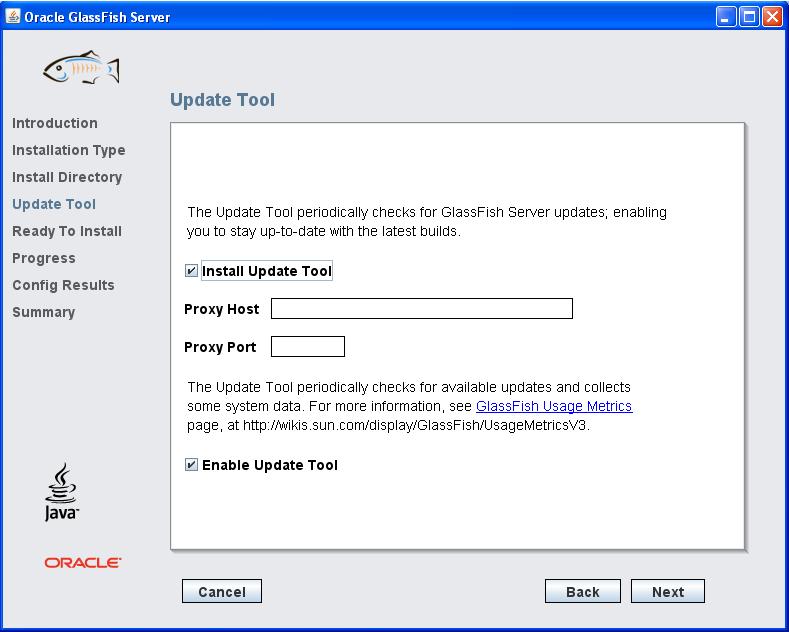Click the Install Update Tool label text
Viewport: 789px width, 632px height.
[x=267, y=271]
